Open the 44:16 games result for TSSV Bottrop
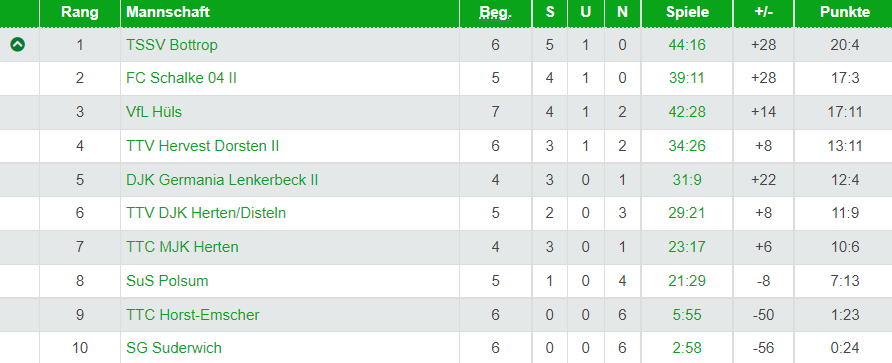The image size is (892, 363). 687,45
